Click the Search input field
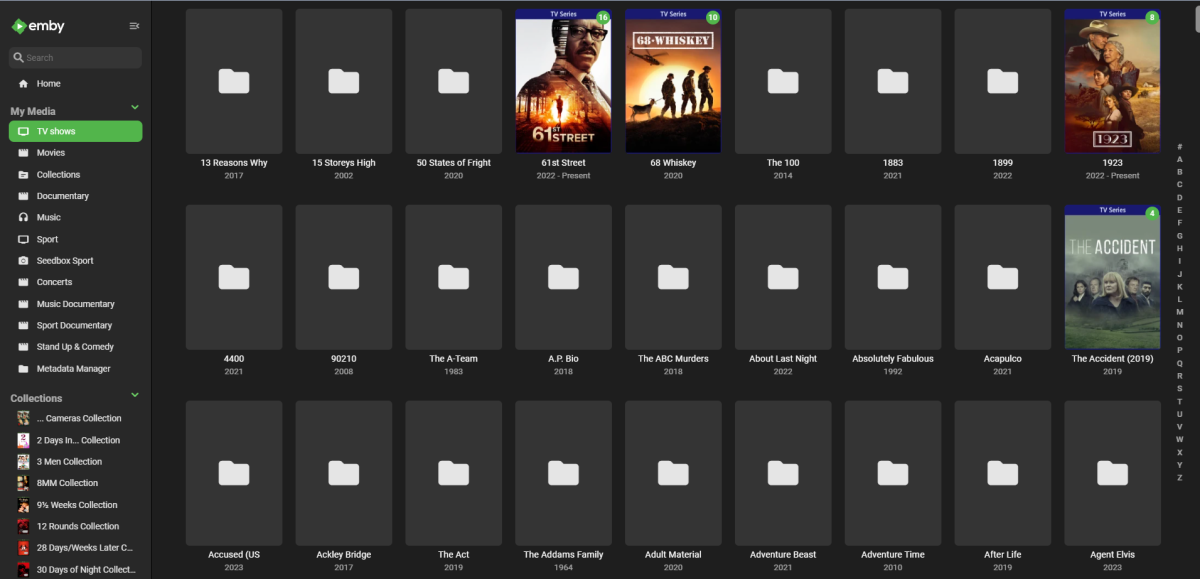1200x579 pixels. [x=75, y=57]
